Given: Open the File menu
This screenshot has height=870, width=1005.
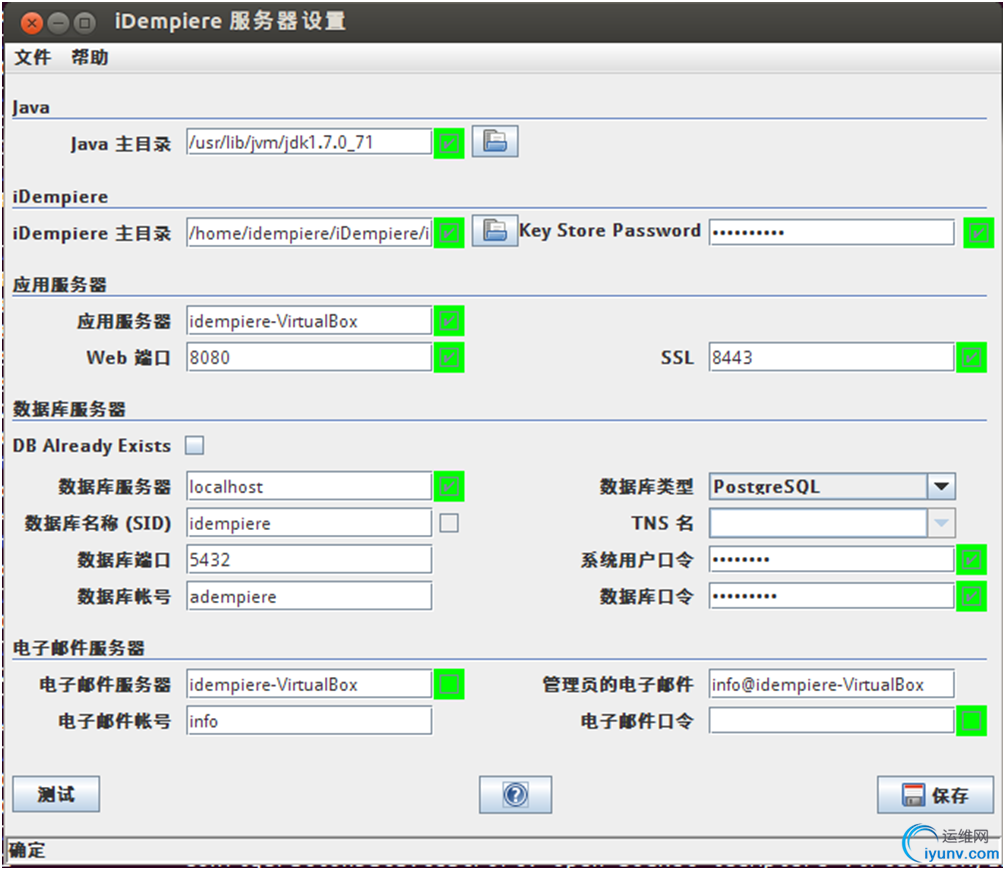Looking at the screenshot, I should (x=32, y=57).
